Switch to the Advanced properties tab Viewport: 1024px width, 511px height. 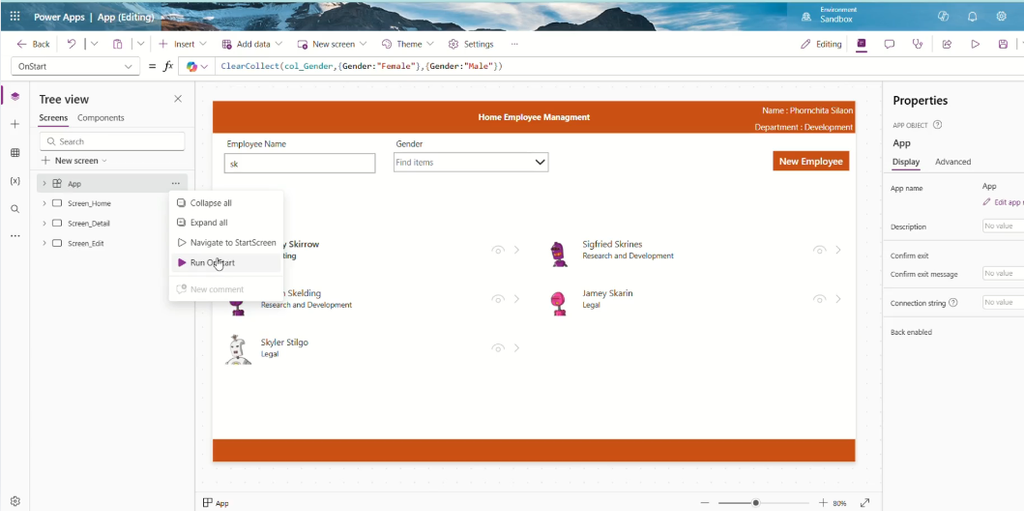pyautogui.click(x=953, y=161)
